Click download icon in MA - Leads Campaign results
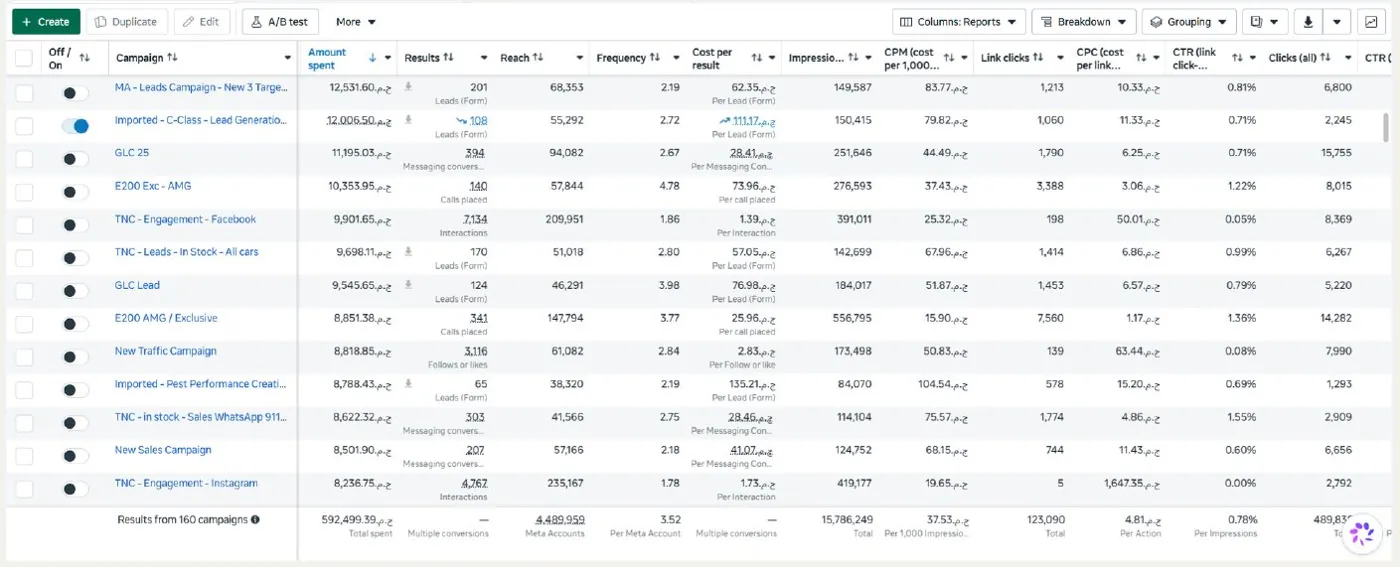 click(408, 87)
